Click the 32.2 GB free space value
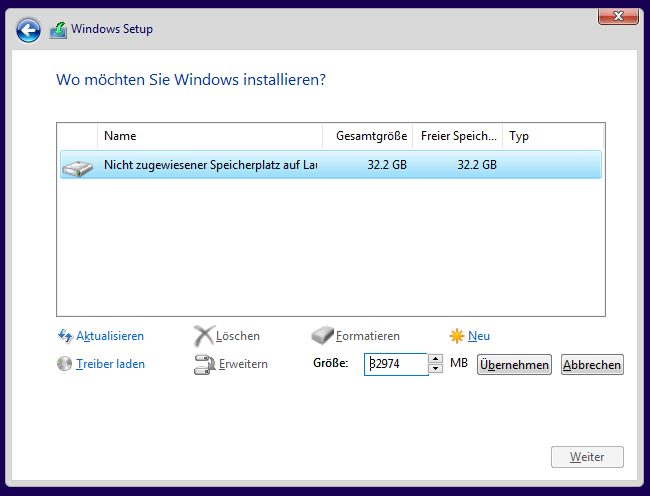 click(477, 165)
